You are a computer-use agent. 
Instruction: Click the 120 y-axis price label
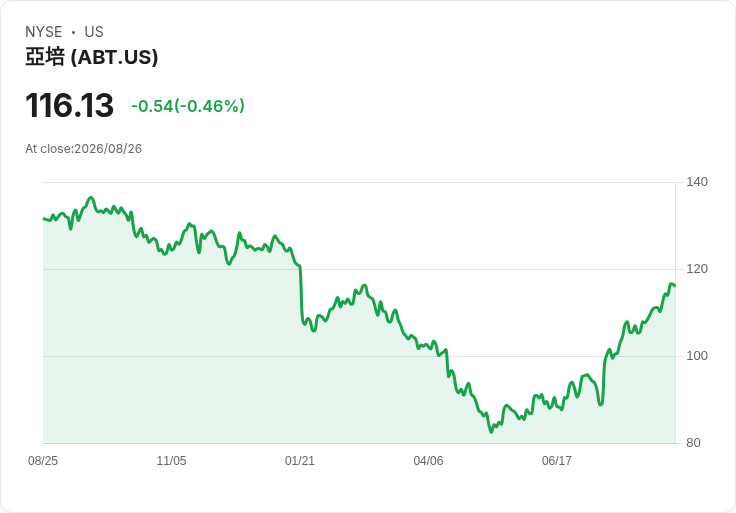tap(697, 269)
